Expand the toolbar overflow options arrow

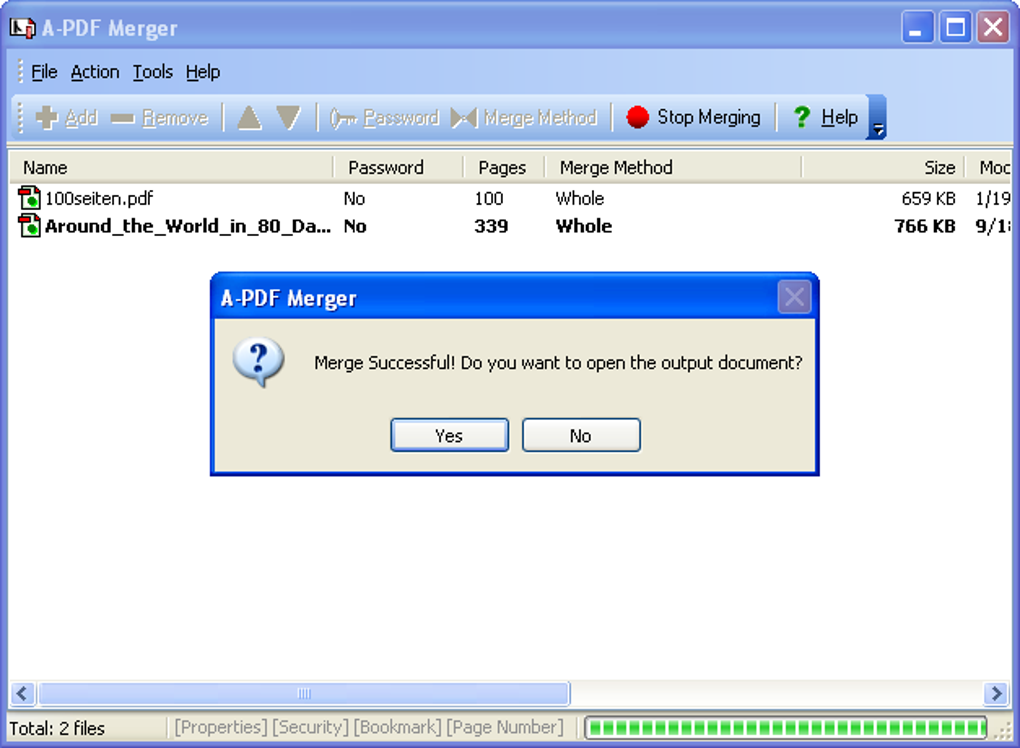tap(878, 118)
